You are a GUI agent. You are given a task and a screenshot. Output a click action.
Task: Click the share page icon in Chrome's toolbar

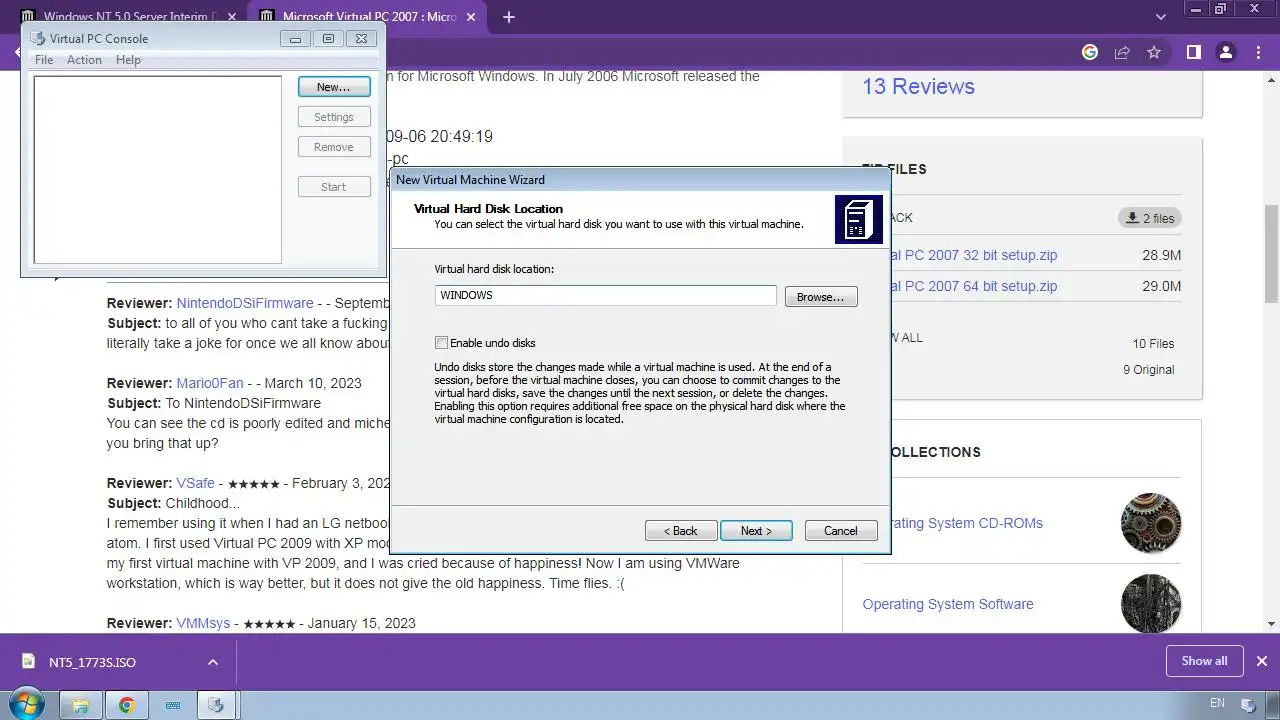[1122, 52]
